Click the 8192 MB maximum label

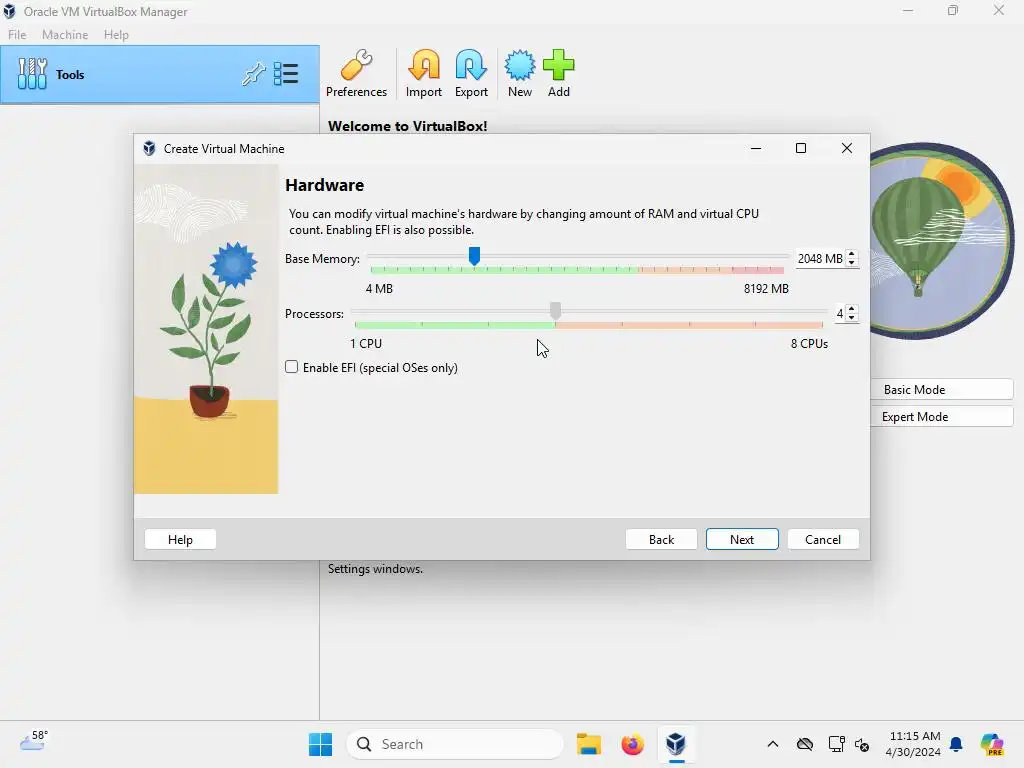[x=766, y=289]
